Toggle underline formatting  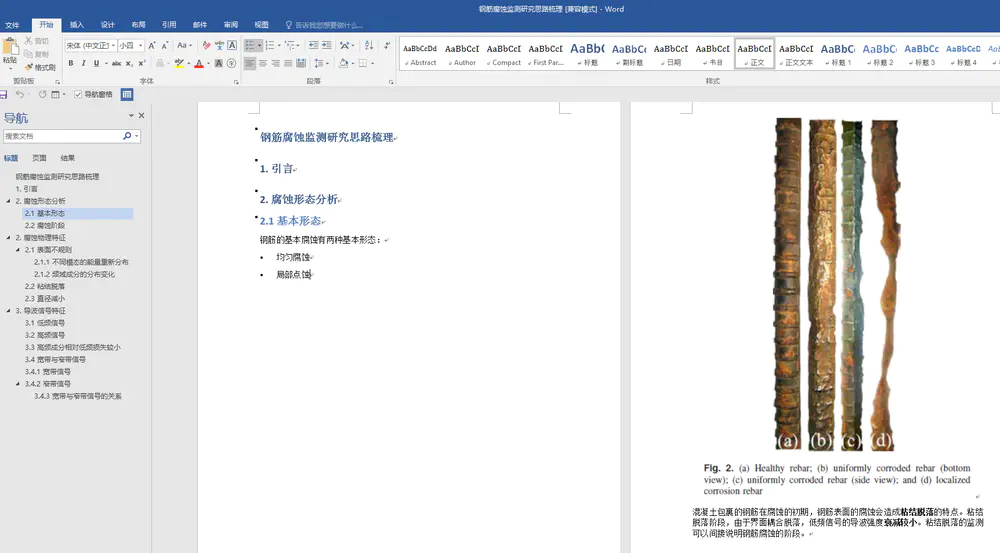click(x=96, y=63)
